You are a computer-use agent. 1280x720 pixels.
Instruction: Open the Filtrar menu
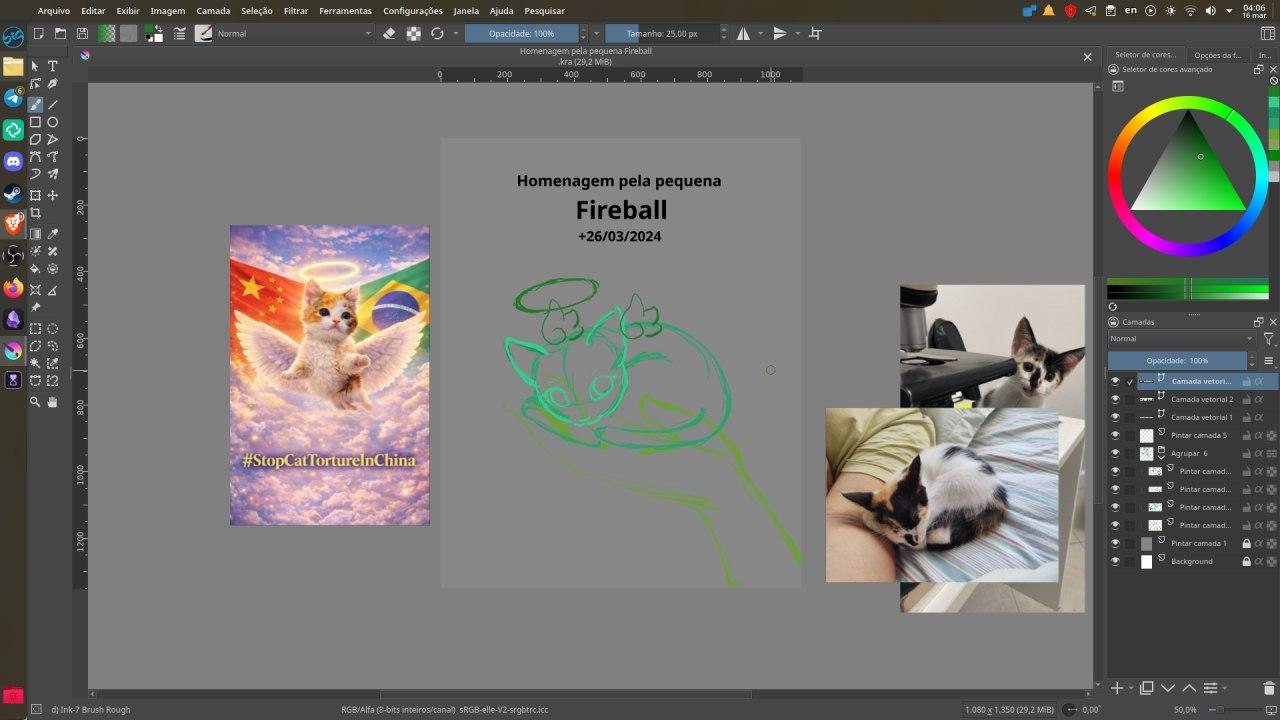click(295, 11)
